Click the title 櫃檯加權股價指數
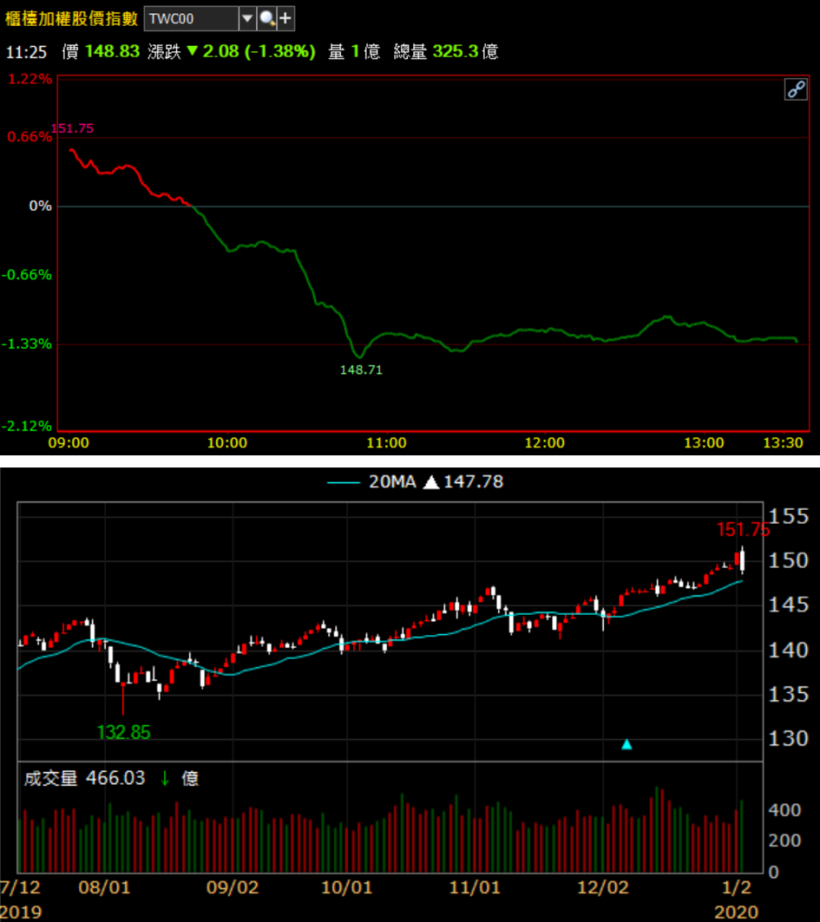Viewport: 820px width, 922px height. coord(71,18)
